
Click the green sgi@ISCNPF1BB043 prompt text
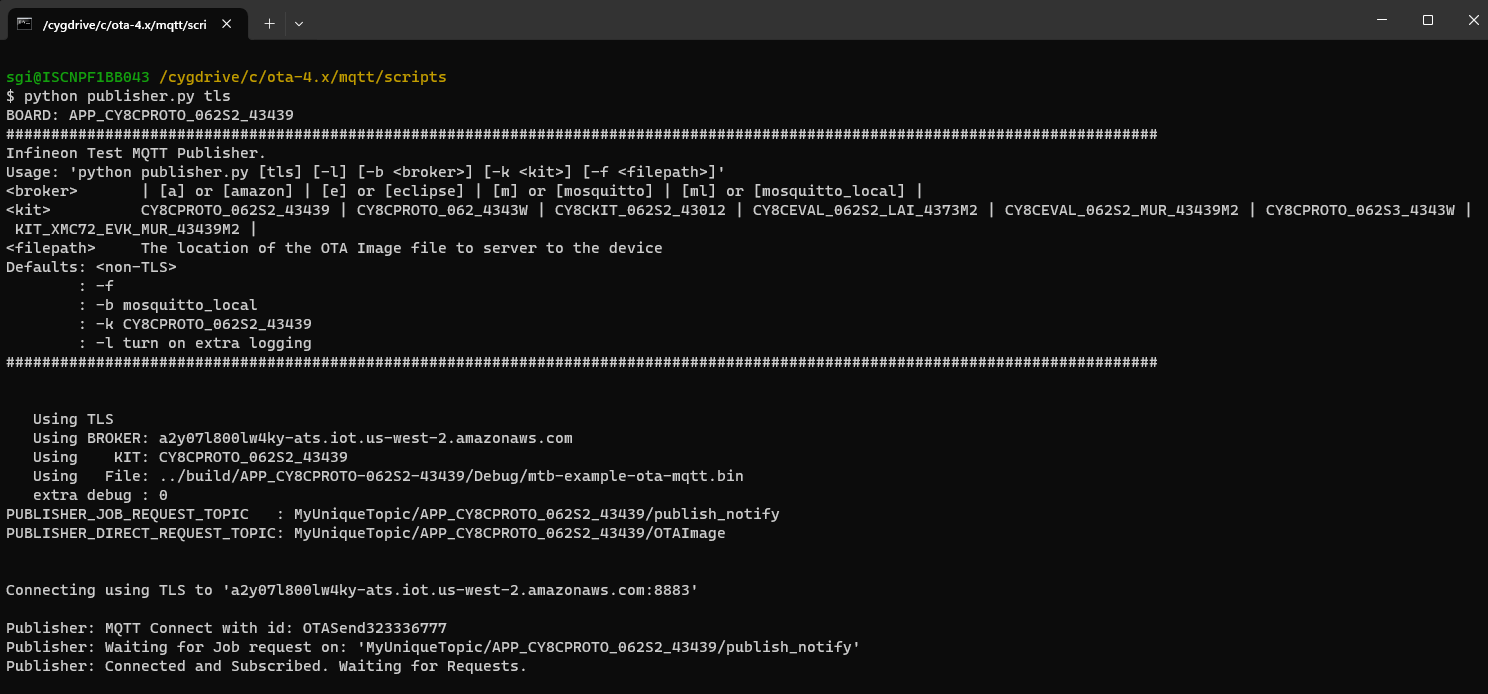click(78, 77)
